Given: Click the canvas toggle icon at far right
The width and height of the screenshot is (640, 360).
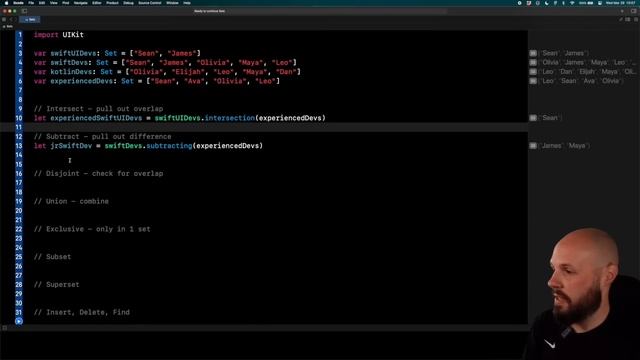Looking at the screenshot, I should point(636,19).
